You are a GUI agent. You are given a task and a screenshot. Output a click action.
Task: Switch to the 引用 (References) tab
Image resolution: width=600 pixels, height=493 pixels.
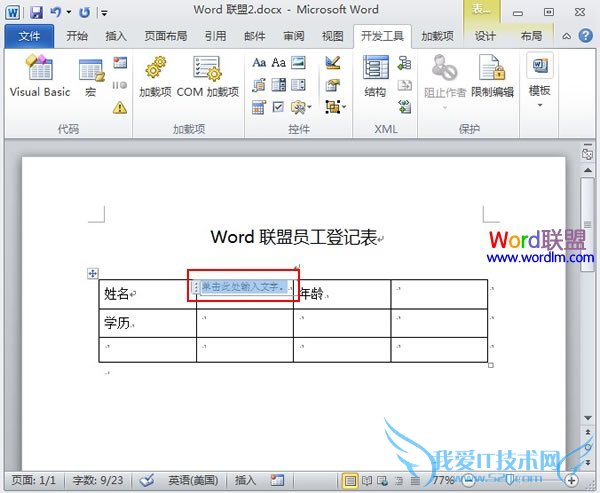pyautogui.click(x=215, y=36)
